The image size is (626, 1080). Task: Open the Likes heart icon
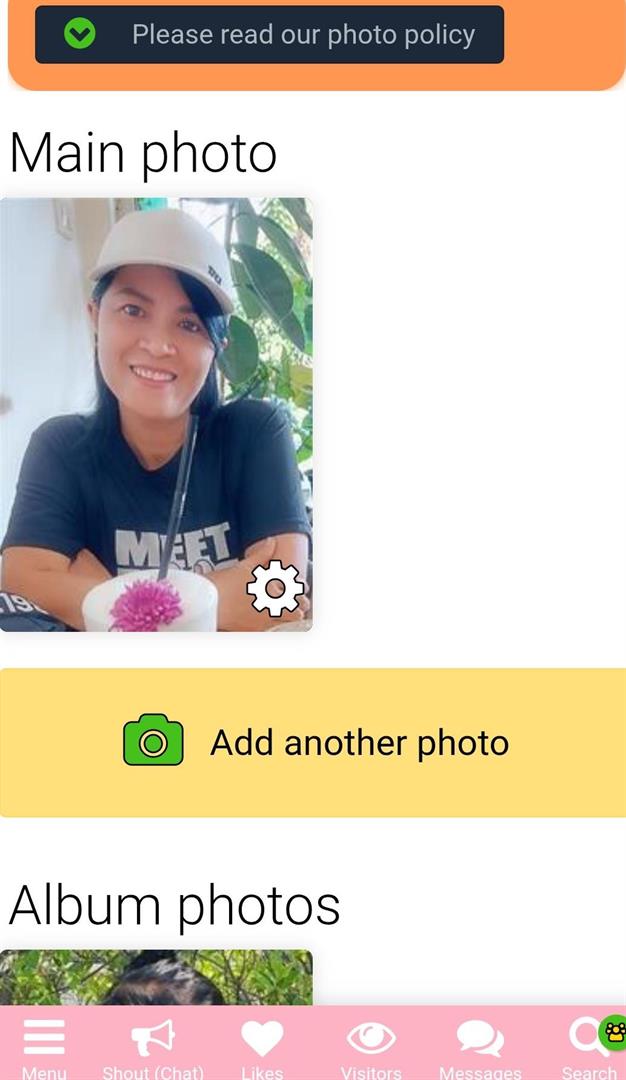pos(262,1038)
